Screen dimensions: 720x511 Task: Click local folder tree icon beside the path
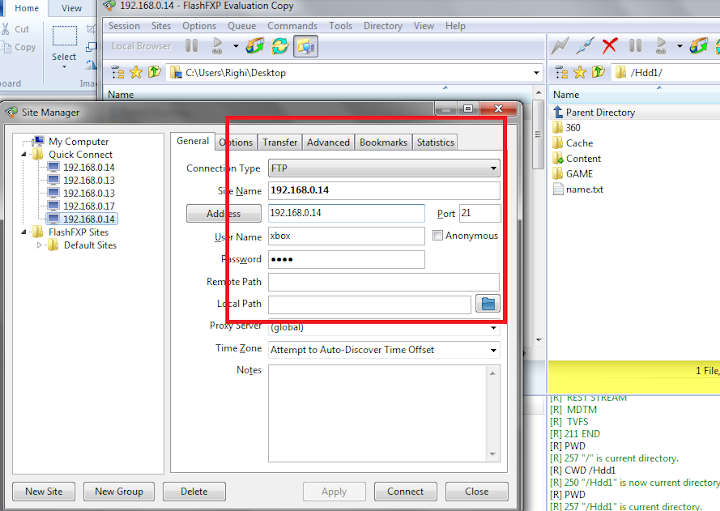(118, 73)
